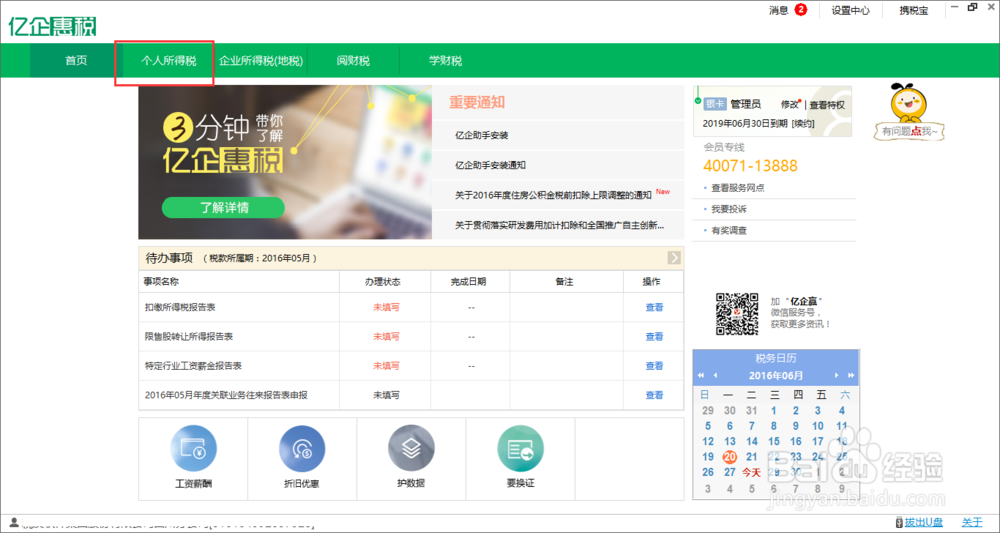Select day 15 in the tax calendar
The width and height of the screenshot is (1000, 533).
(774, 441)
